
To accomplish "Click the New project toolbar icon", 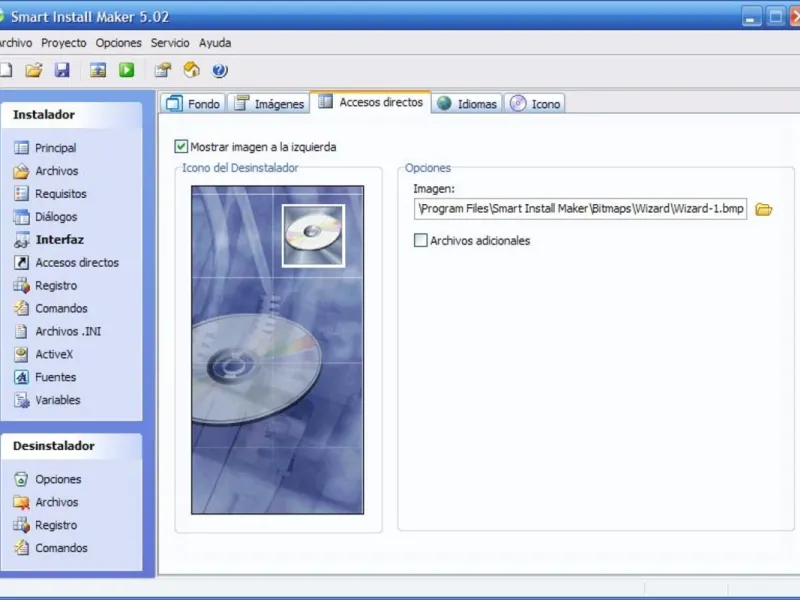I will pos(6,70).
